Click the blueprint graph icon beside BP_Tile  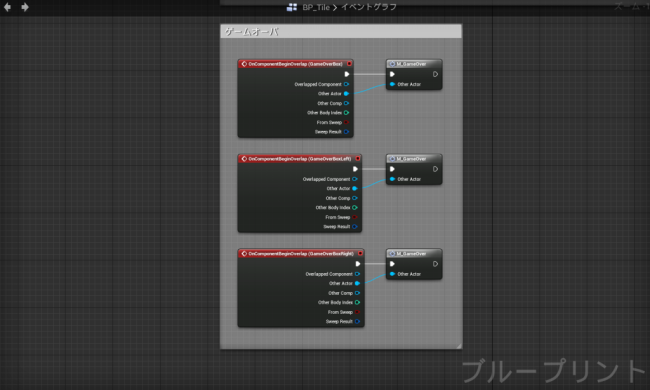pos(292,7)
